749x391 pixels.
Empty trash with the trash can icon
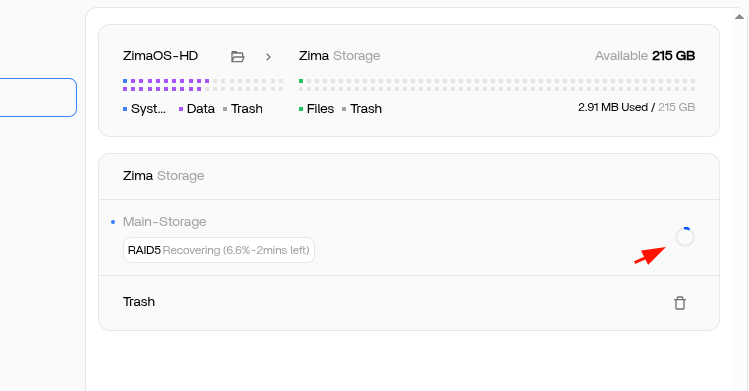[x=680, y=303]
